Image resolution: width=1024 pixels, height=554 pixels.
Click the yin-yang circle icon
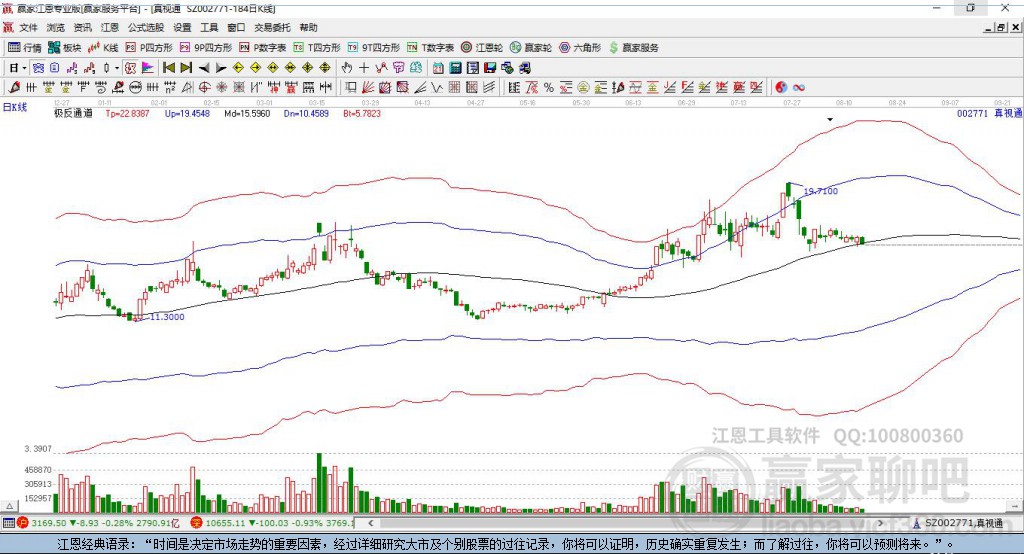(x=781, y=88)
